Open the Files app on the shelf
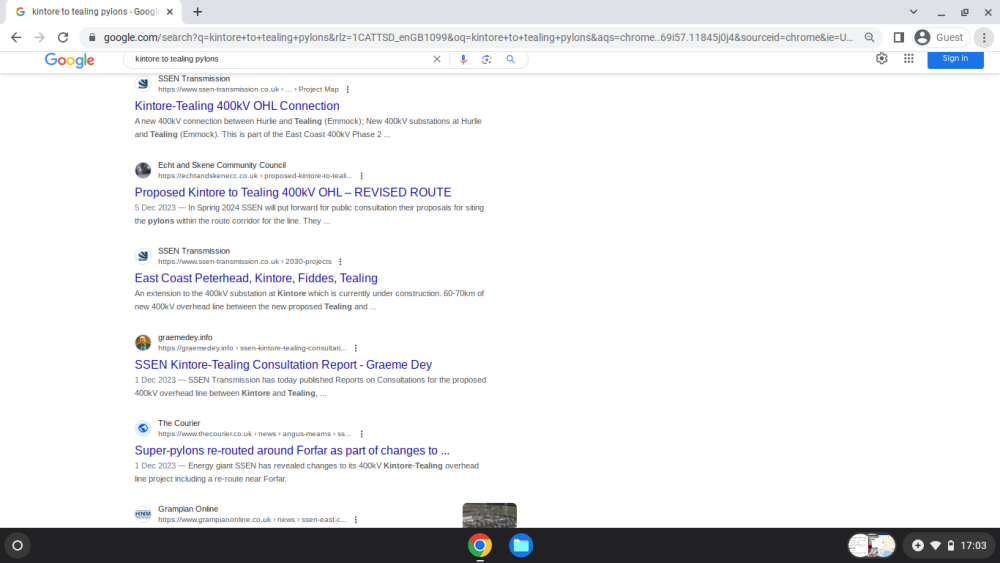The width and height of the screenshot is (1000, 563). coord(521,546)
